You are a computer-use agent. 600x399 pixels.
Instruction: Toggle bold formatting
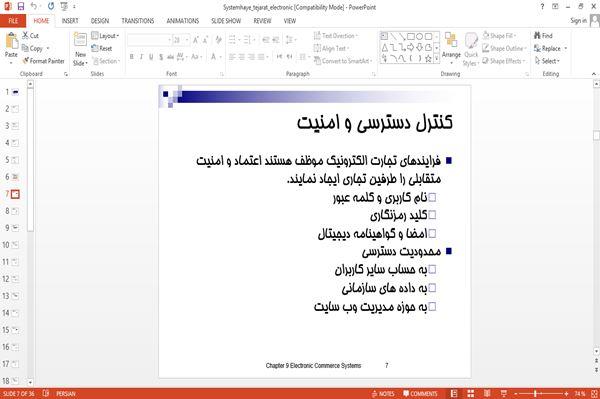[132, 57]
